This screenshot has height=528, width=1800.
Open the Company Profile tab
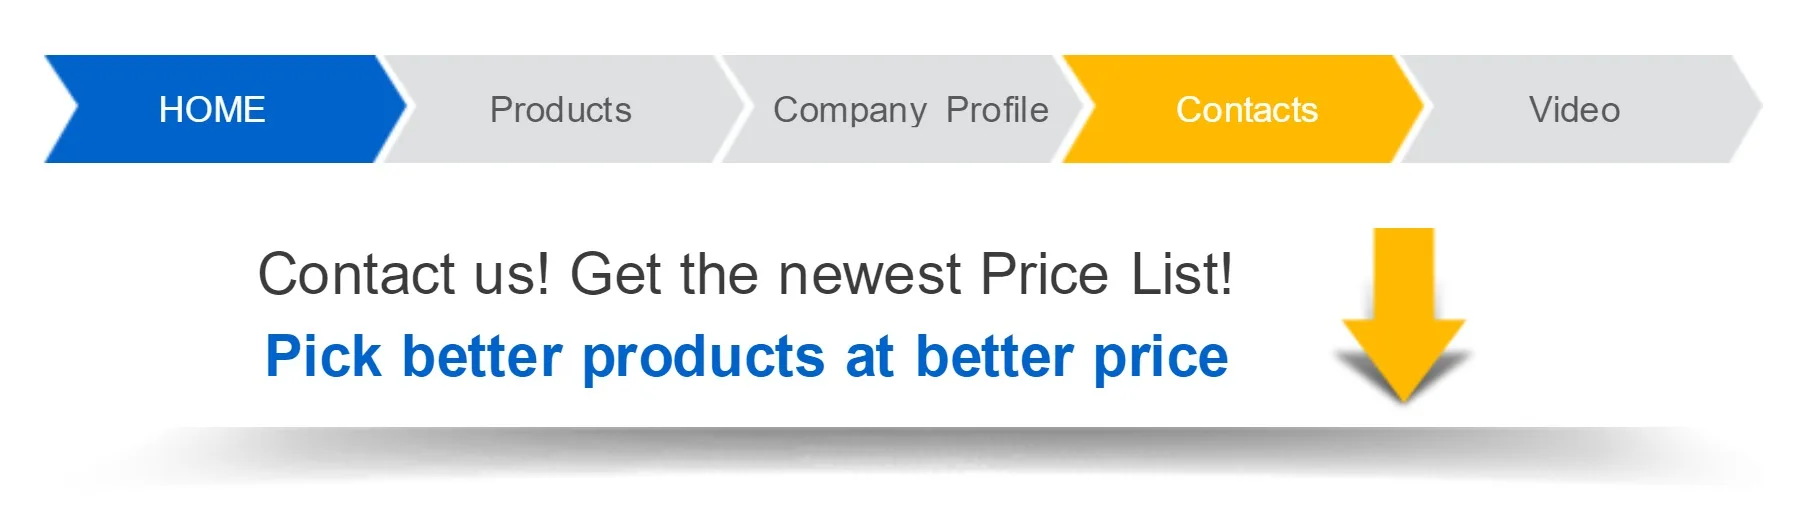pyautogui.click(x=910, y=109)
